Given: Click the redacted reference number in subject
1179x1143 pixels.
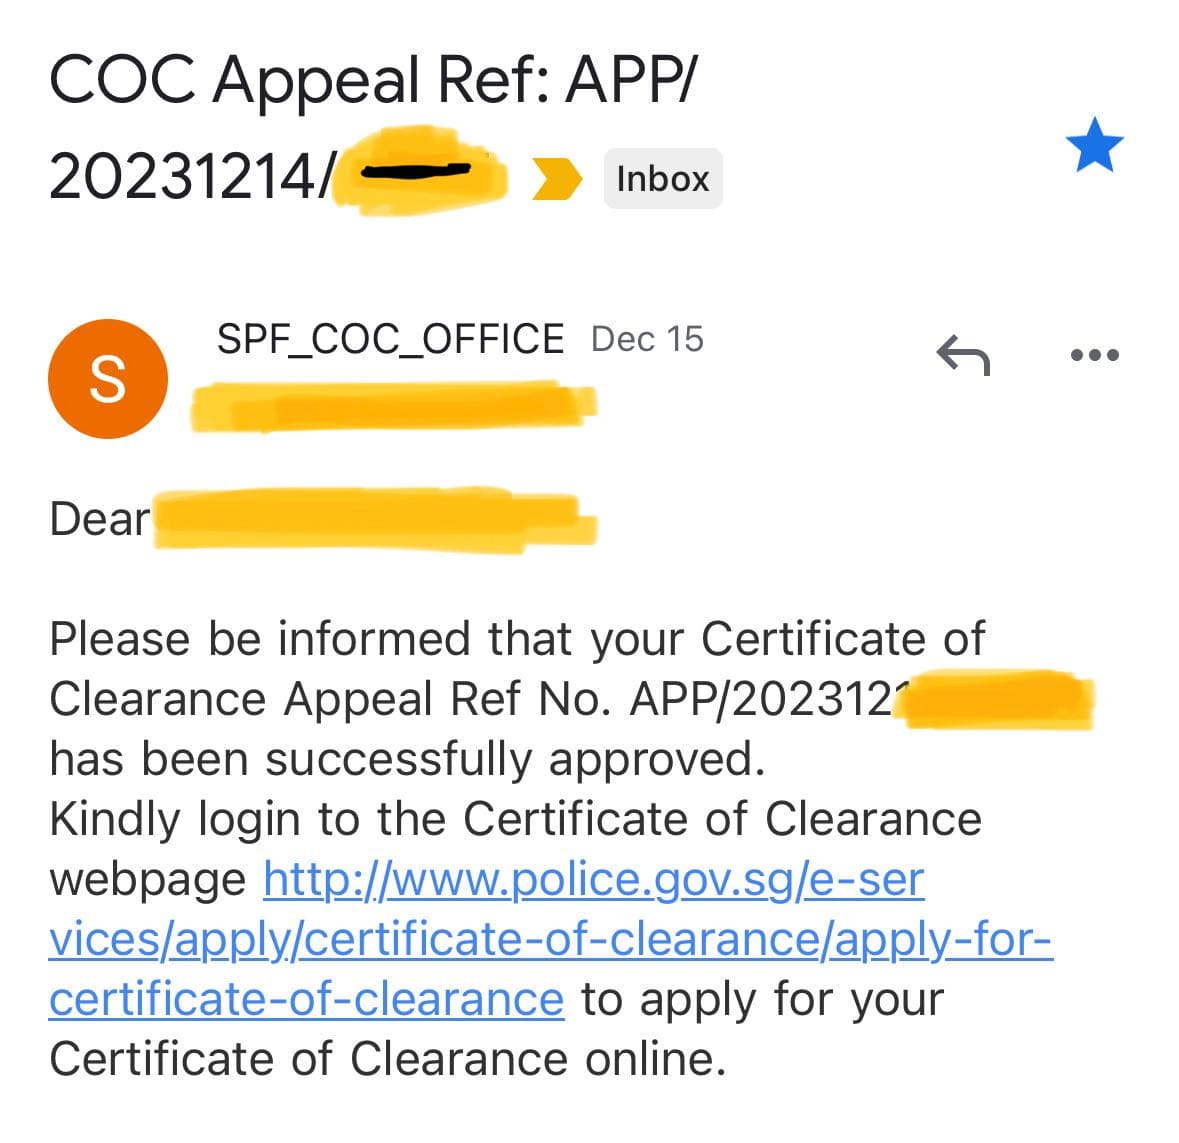Looking at the screenshot, I should [x=418, y=176].
